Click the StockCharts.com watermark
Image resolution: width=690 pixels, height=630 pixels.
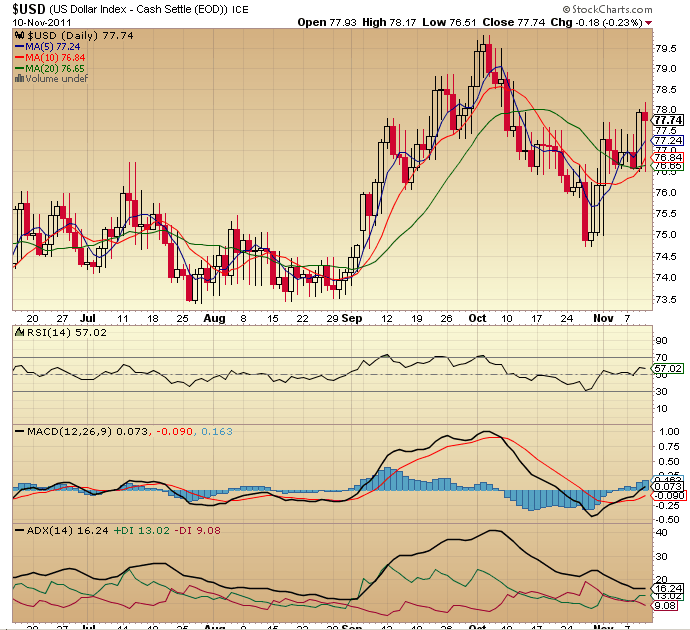[x=628, y=9]
